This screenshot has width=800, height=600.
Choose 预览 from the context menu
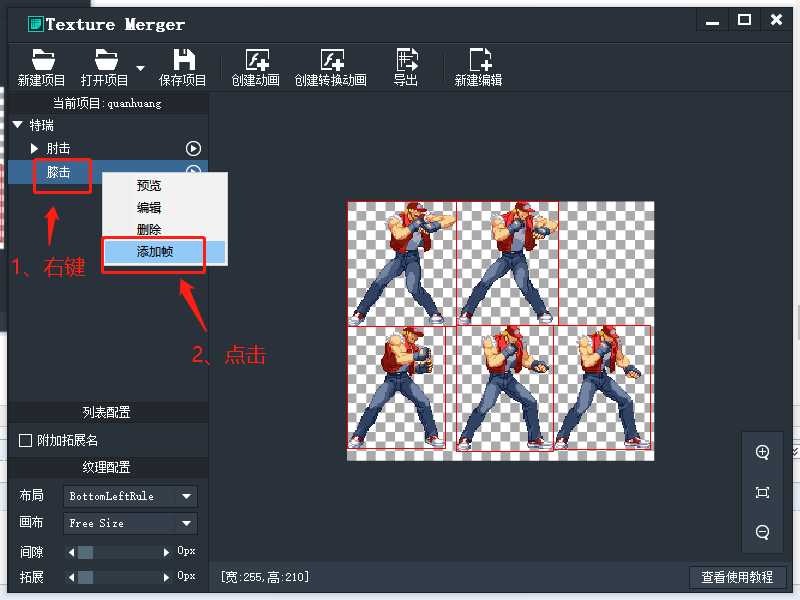(x=149, y=185)
